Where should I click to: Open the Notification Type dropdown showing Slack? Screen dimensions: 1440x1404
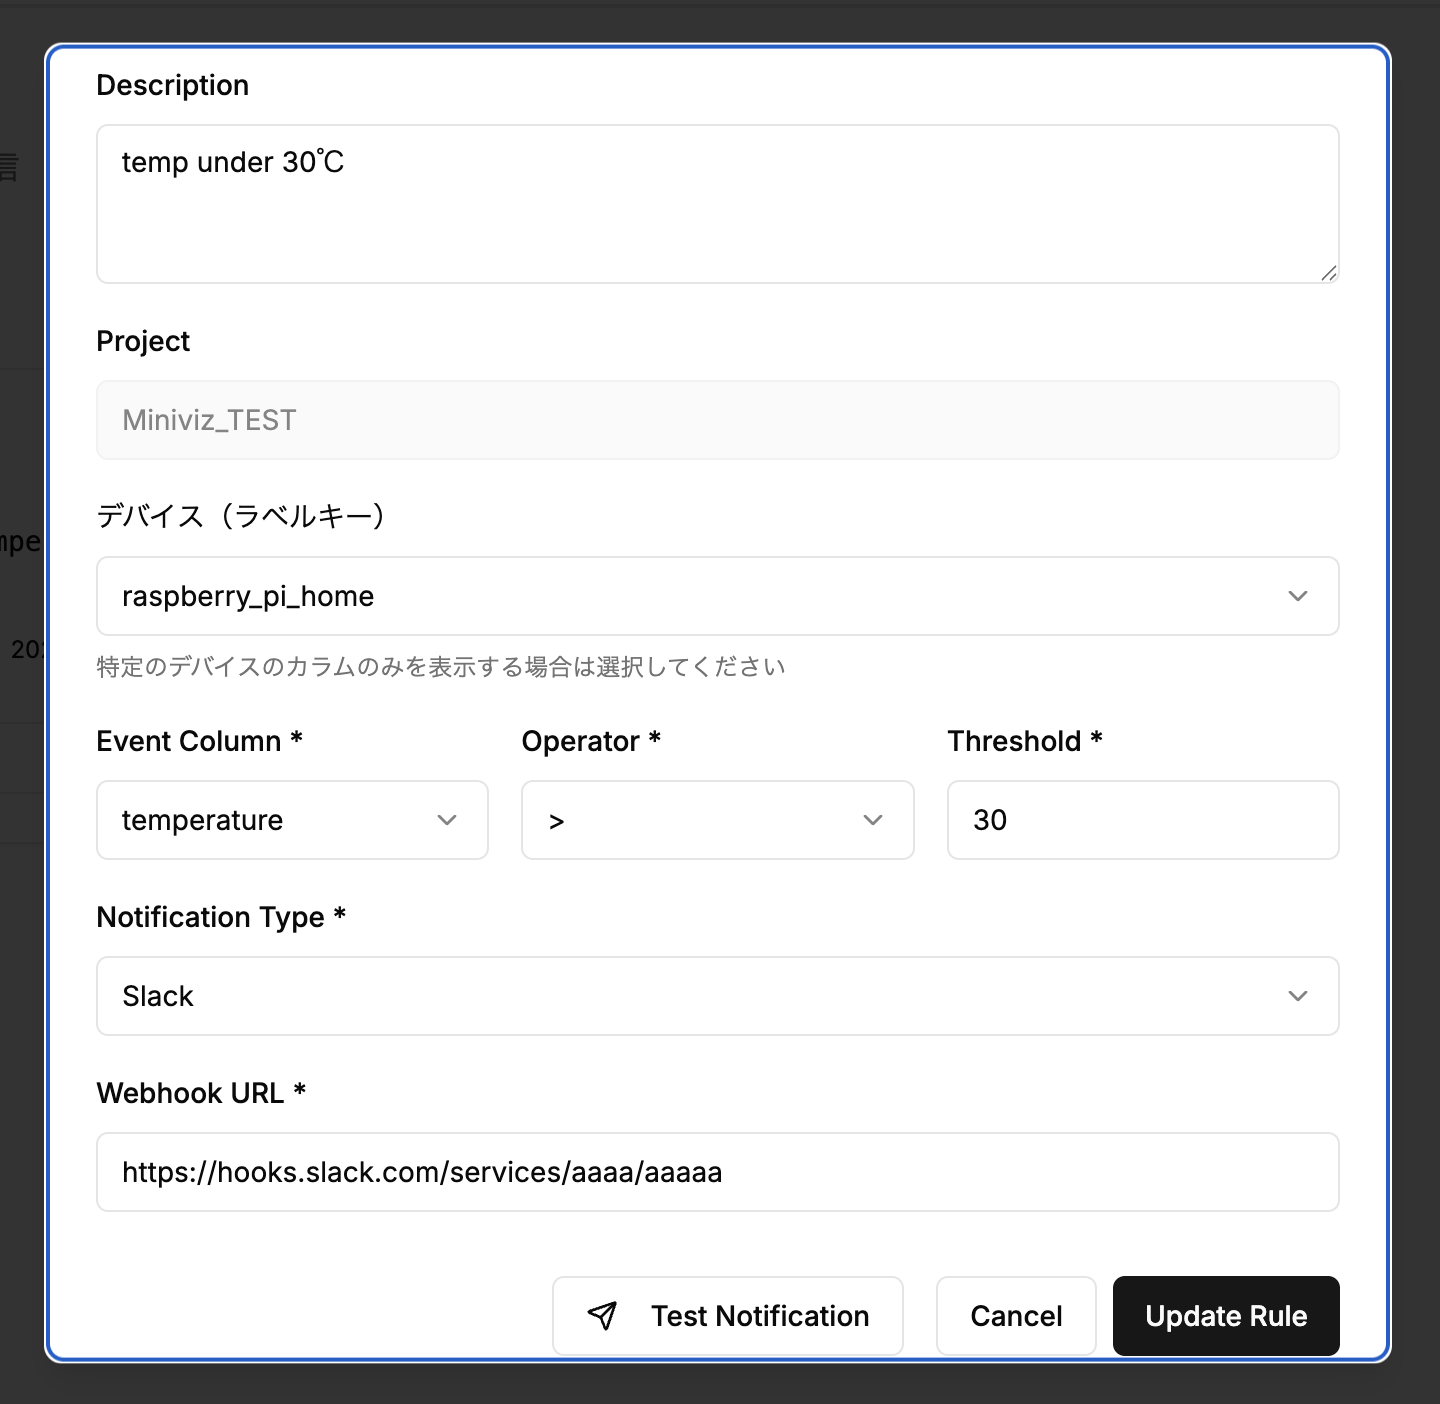(716, 996)
